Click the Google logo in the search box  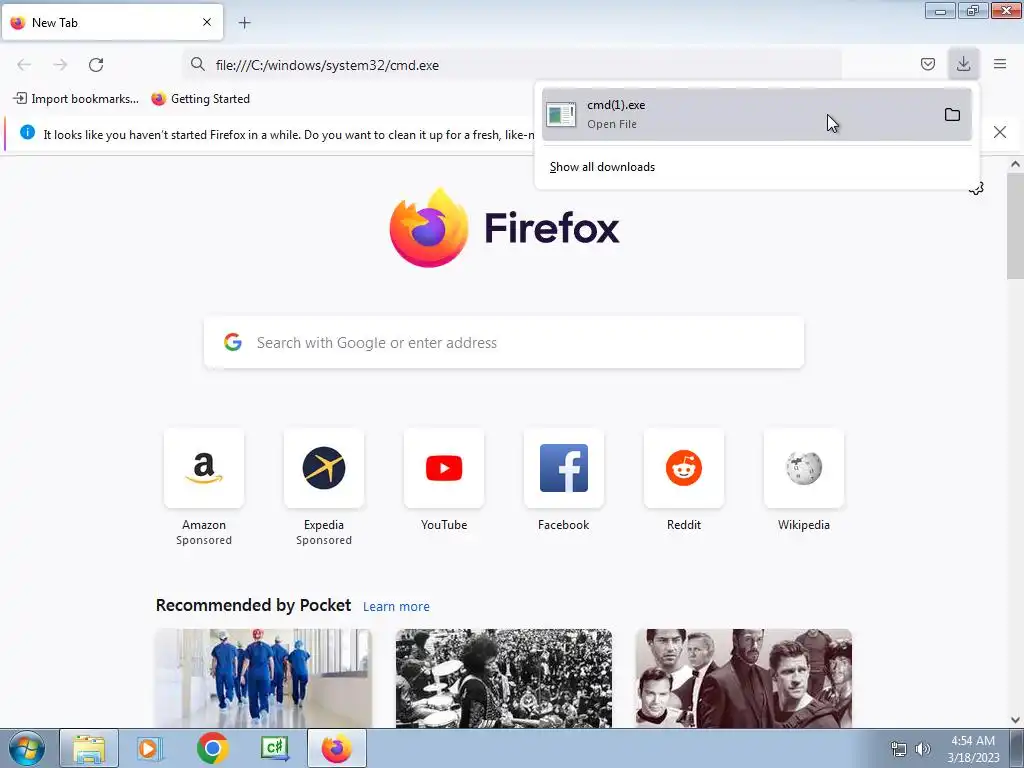[x=233, y=342]
